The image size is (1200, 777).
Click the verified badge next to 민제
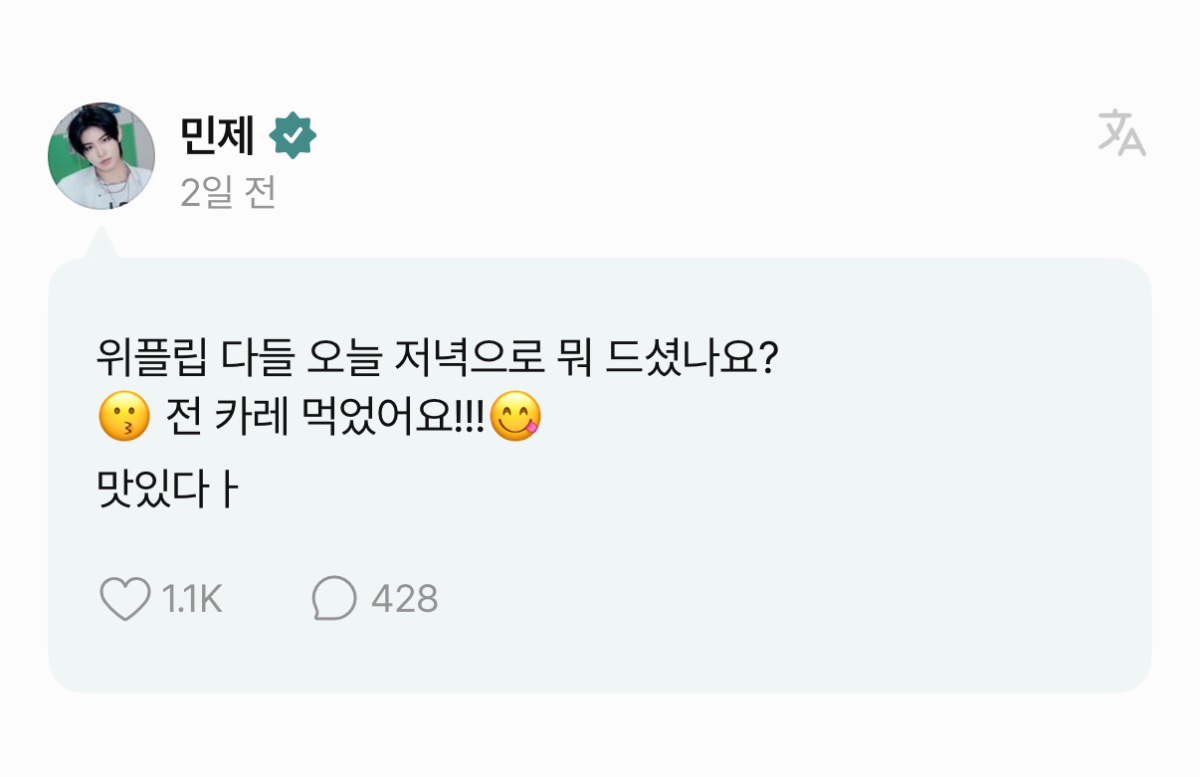pyautogui.click(x=293, y=137)
